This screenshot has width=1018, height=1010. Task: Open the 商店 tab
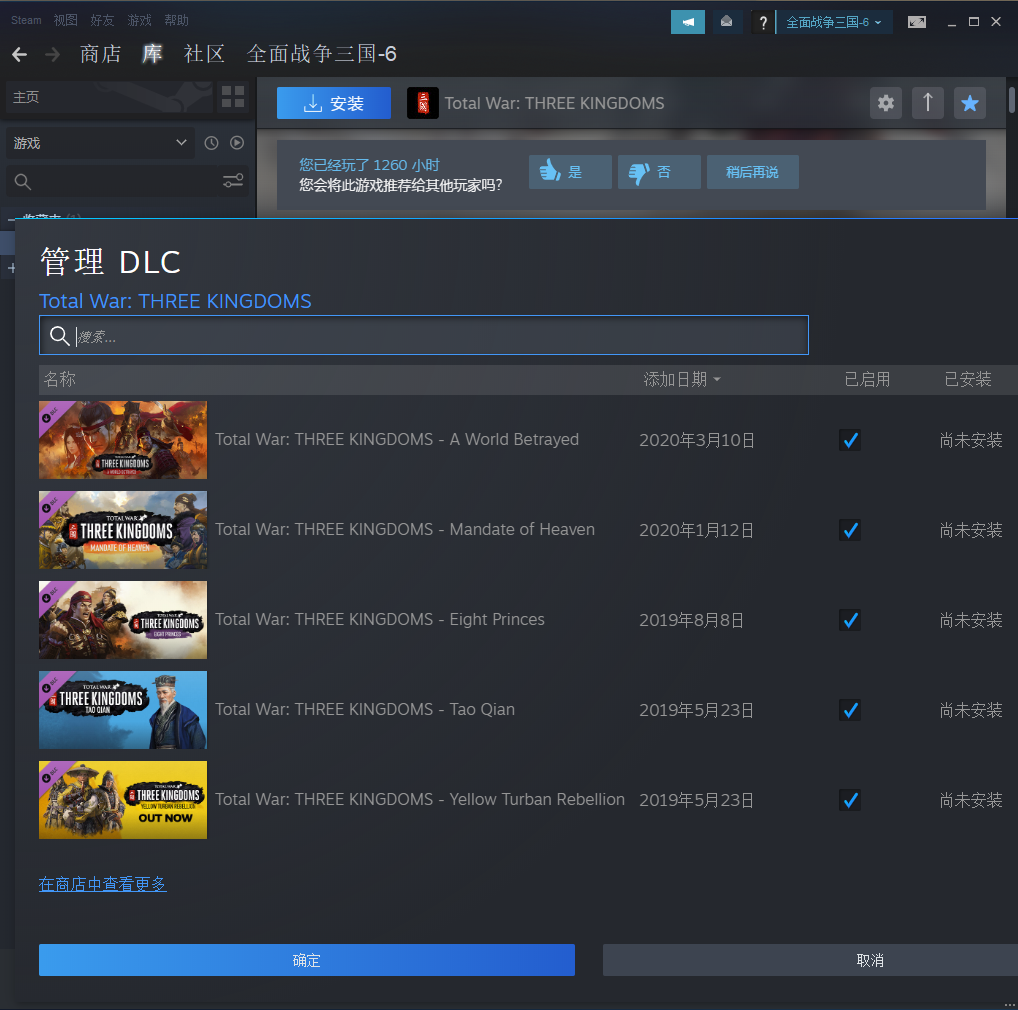(x=100, y=54)
